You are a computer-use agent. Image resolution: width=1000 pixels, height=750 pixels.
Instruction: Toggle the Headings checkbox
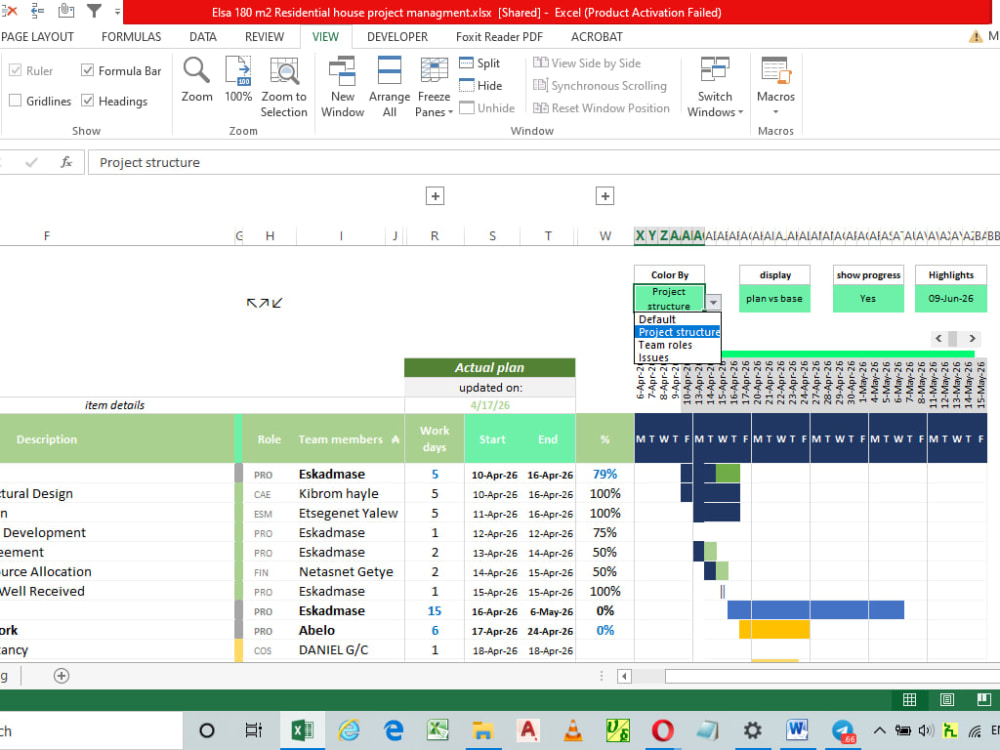tap(88, 101)
